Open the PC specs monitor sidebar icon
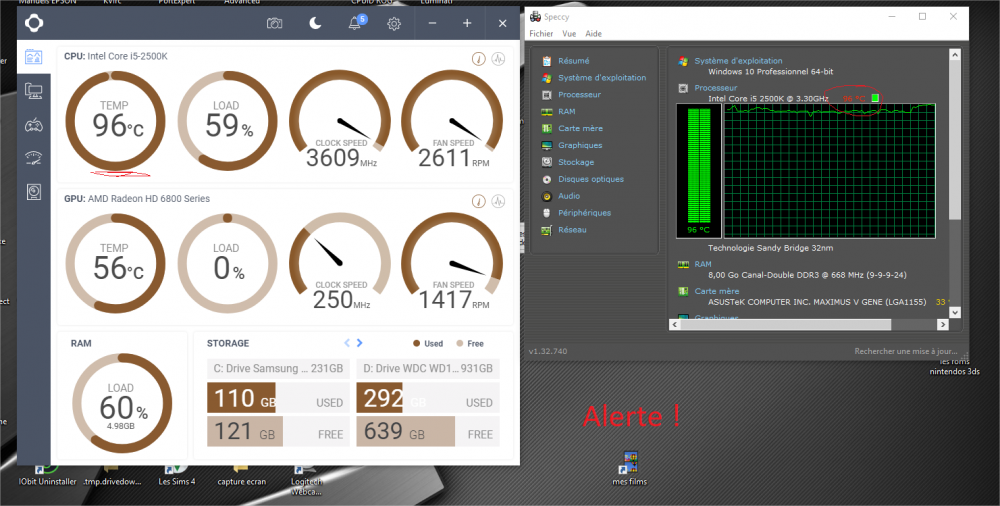Screen dimensions: 1000x506 [34, 91]
